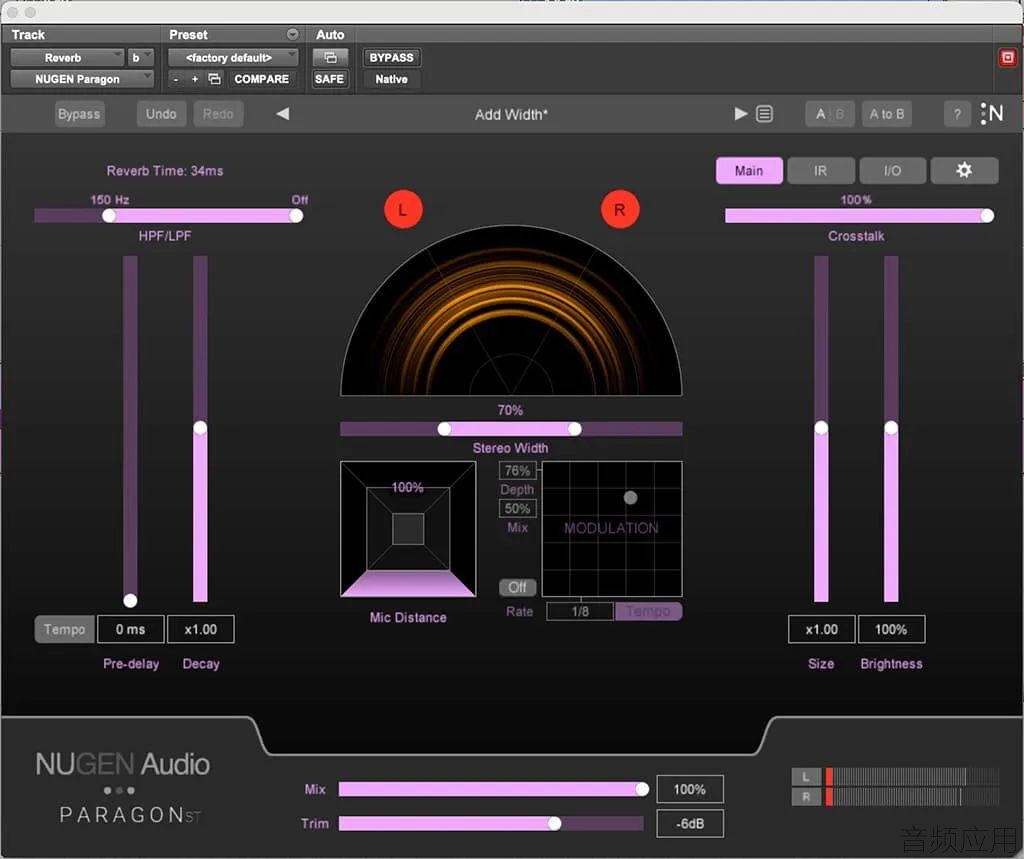
Task: Click the Size x1.00 value field
Action: (822, 629)
